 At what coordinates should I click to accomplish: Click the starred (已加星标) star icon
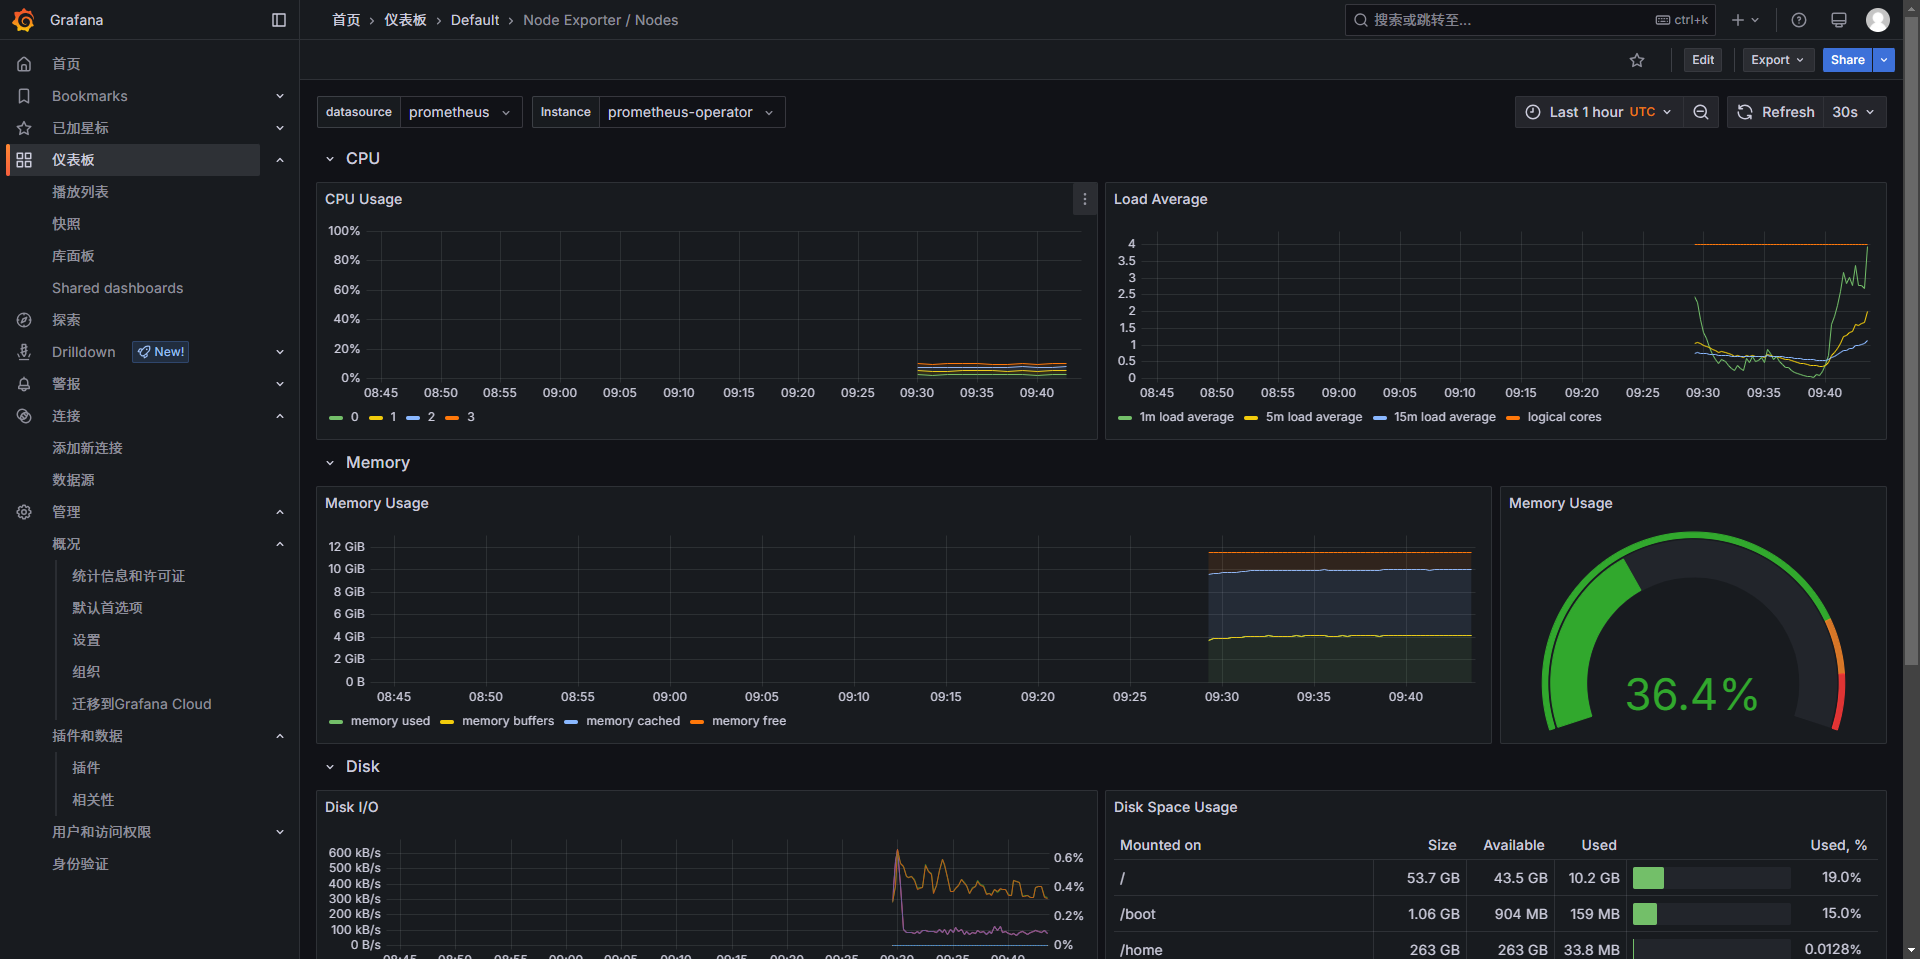click(x=24, y=128)
